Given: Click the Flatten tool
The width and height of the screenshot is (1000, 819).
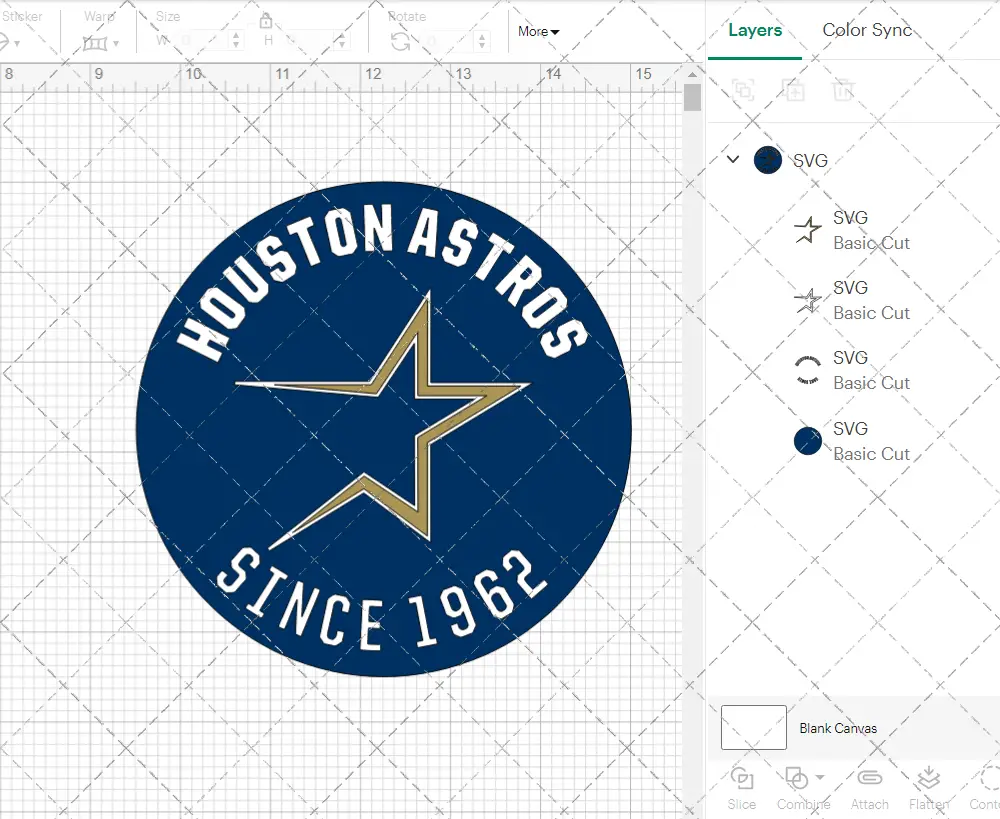Looking at the screenshot, I should pos(929,788).
